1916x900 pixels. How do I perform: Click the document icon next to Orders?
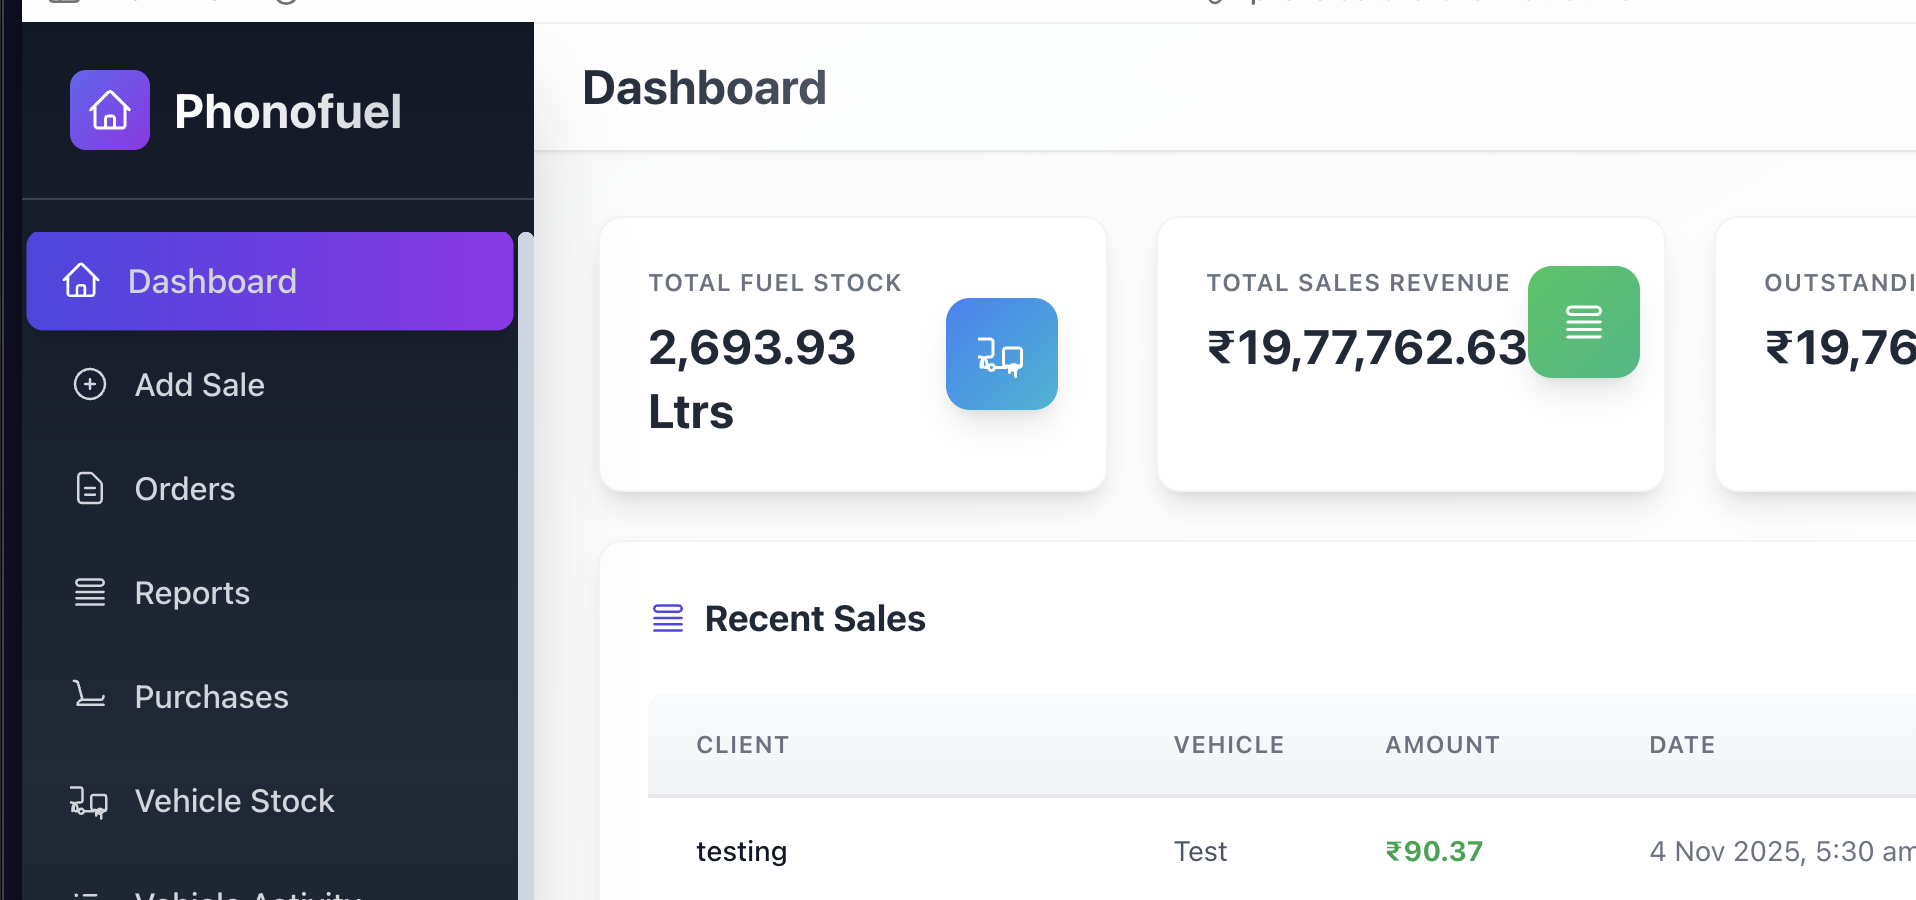(89, 488)
